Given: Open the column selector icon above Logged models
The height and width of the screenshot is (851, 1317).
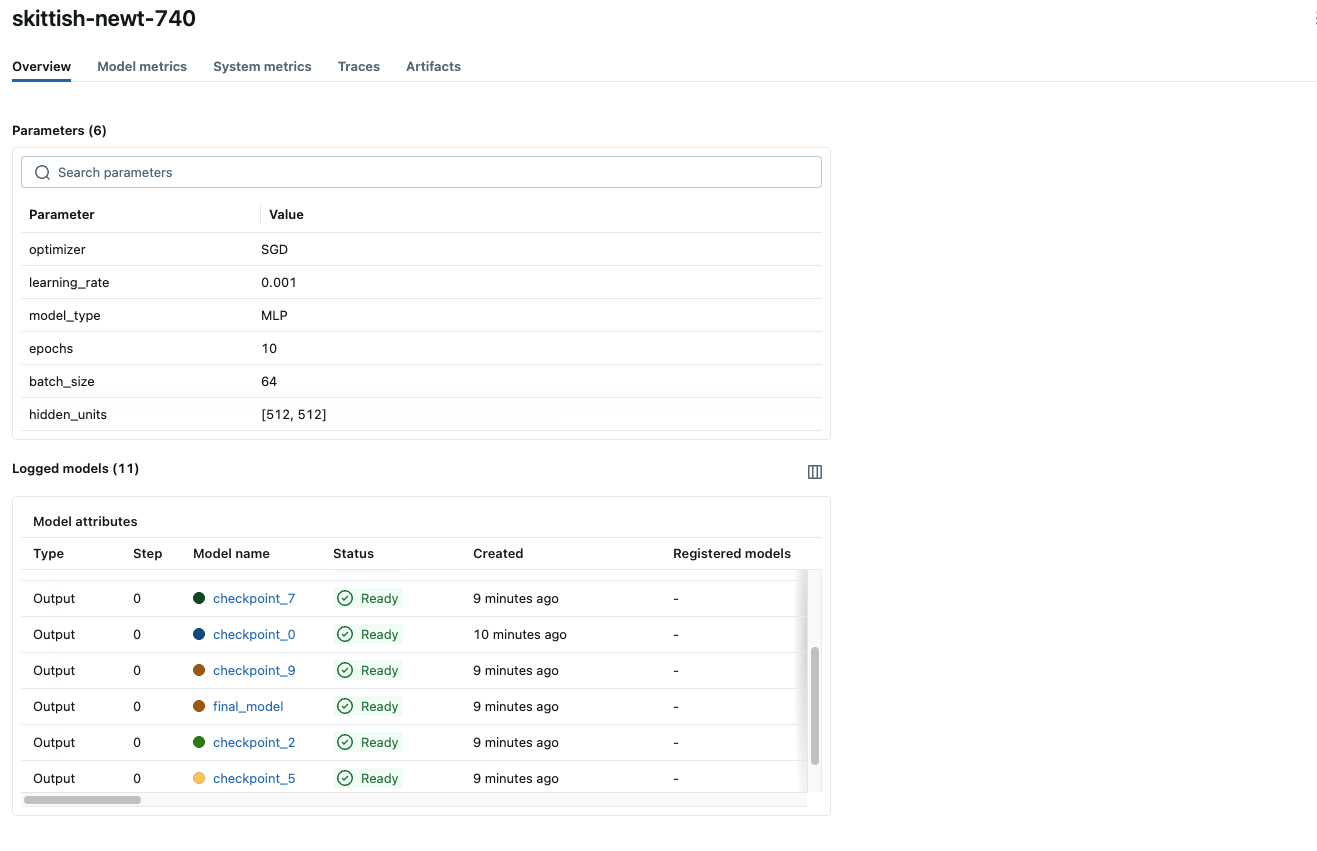Looking at the screenshot, I should coord(815,471).
